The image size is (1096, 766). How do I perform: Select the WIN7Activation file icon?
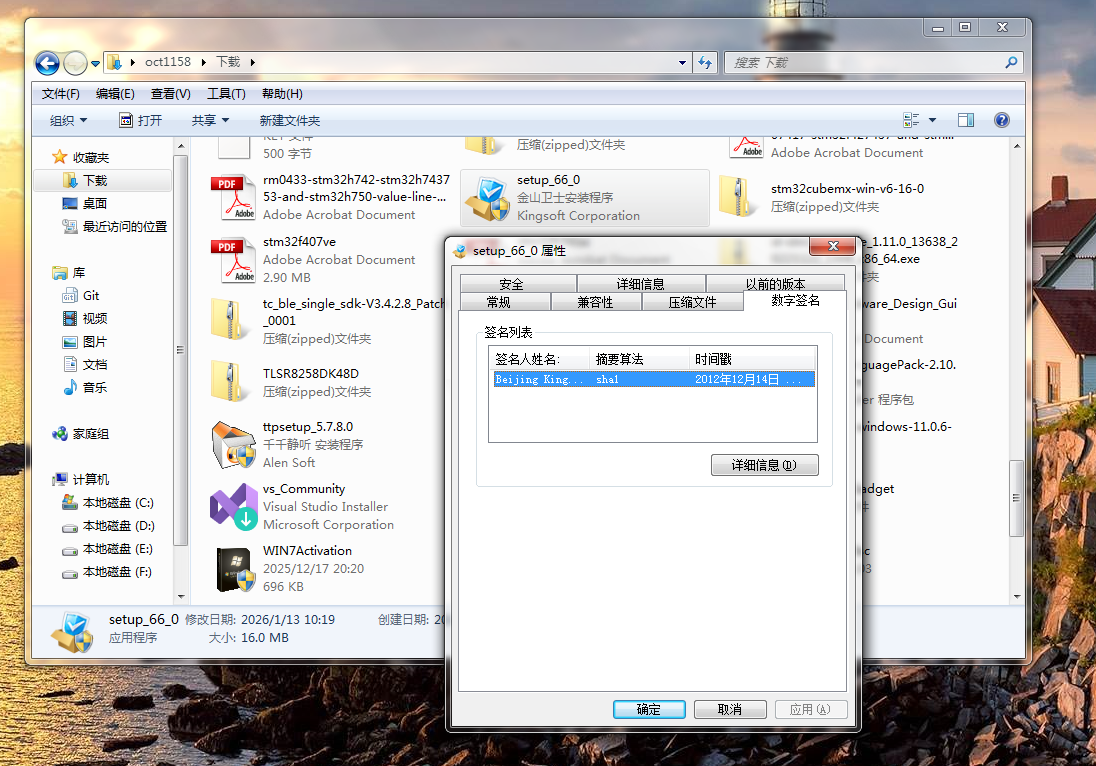(234, 569)
